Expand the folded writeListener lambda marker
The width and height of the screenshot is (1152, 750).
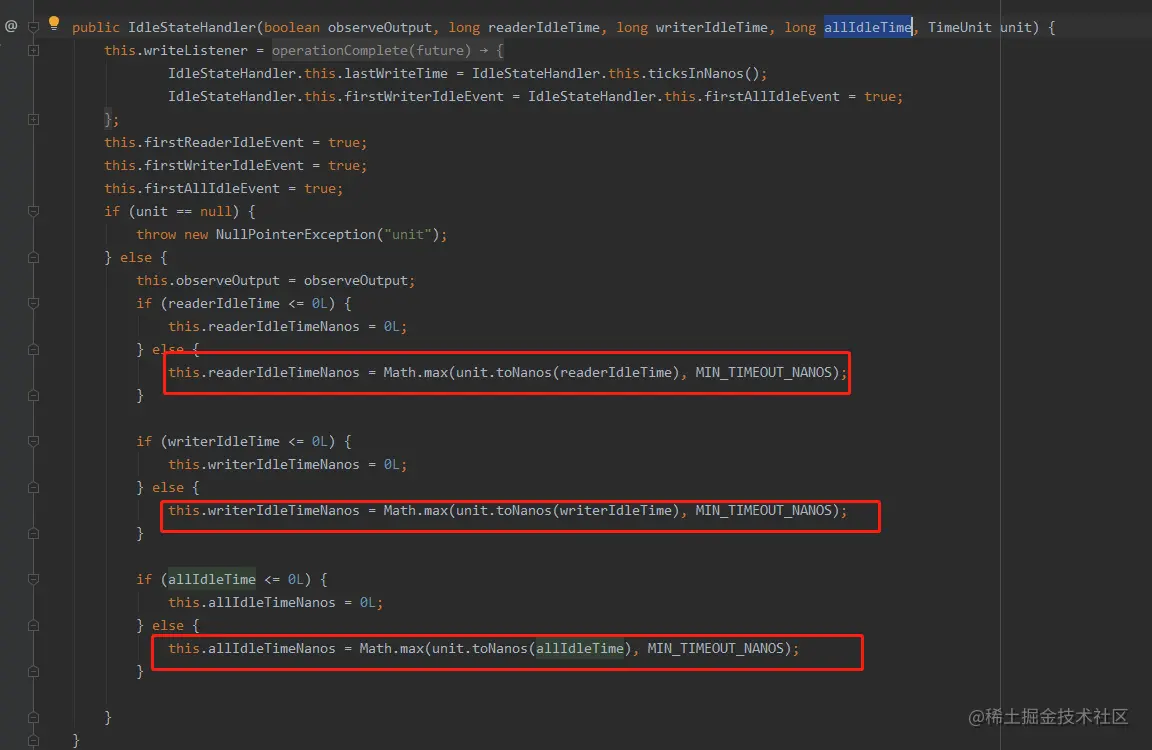click(33, 51)
